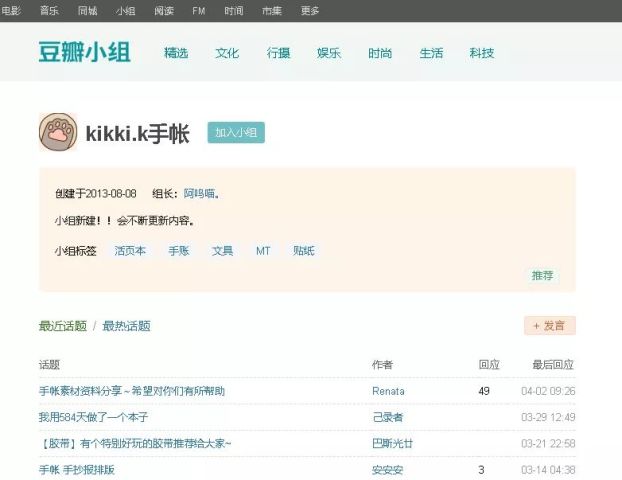
Task: Click the 最后回应 column header
Action: coord(553,365)
